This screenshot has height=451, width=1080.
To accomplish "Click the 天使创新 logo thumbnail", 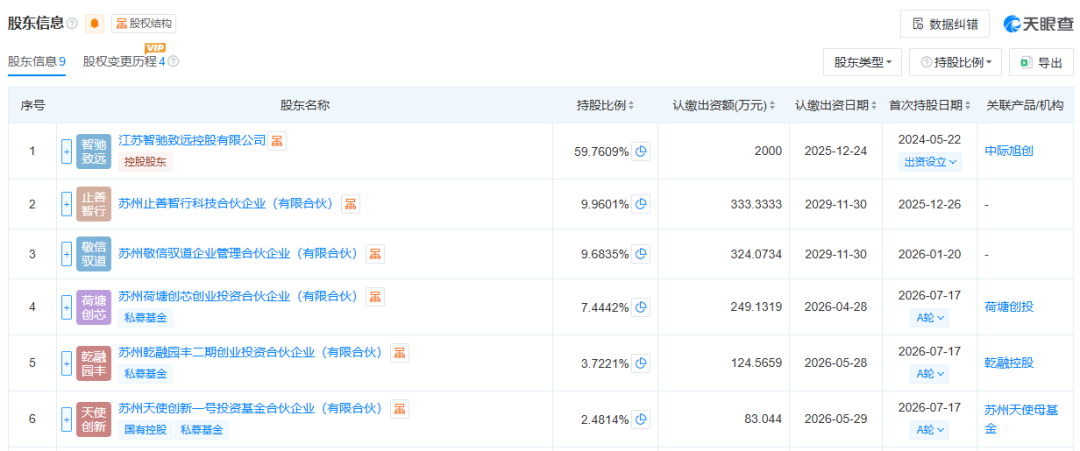I will point(93,419).
